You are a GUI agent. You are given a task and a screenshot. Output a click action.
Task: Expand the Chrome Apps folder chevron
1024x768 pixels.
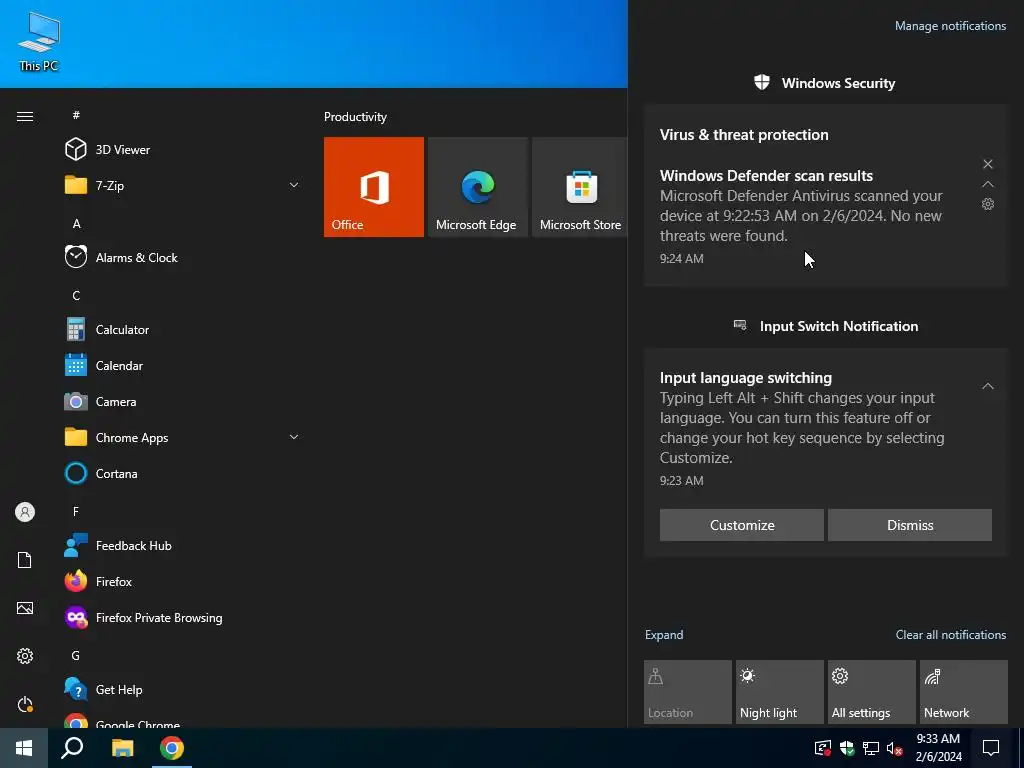(294, 437)
